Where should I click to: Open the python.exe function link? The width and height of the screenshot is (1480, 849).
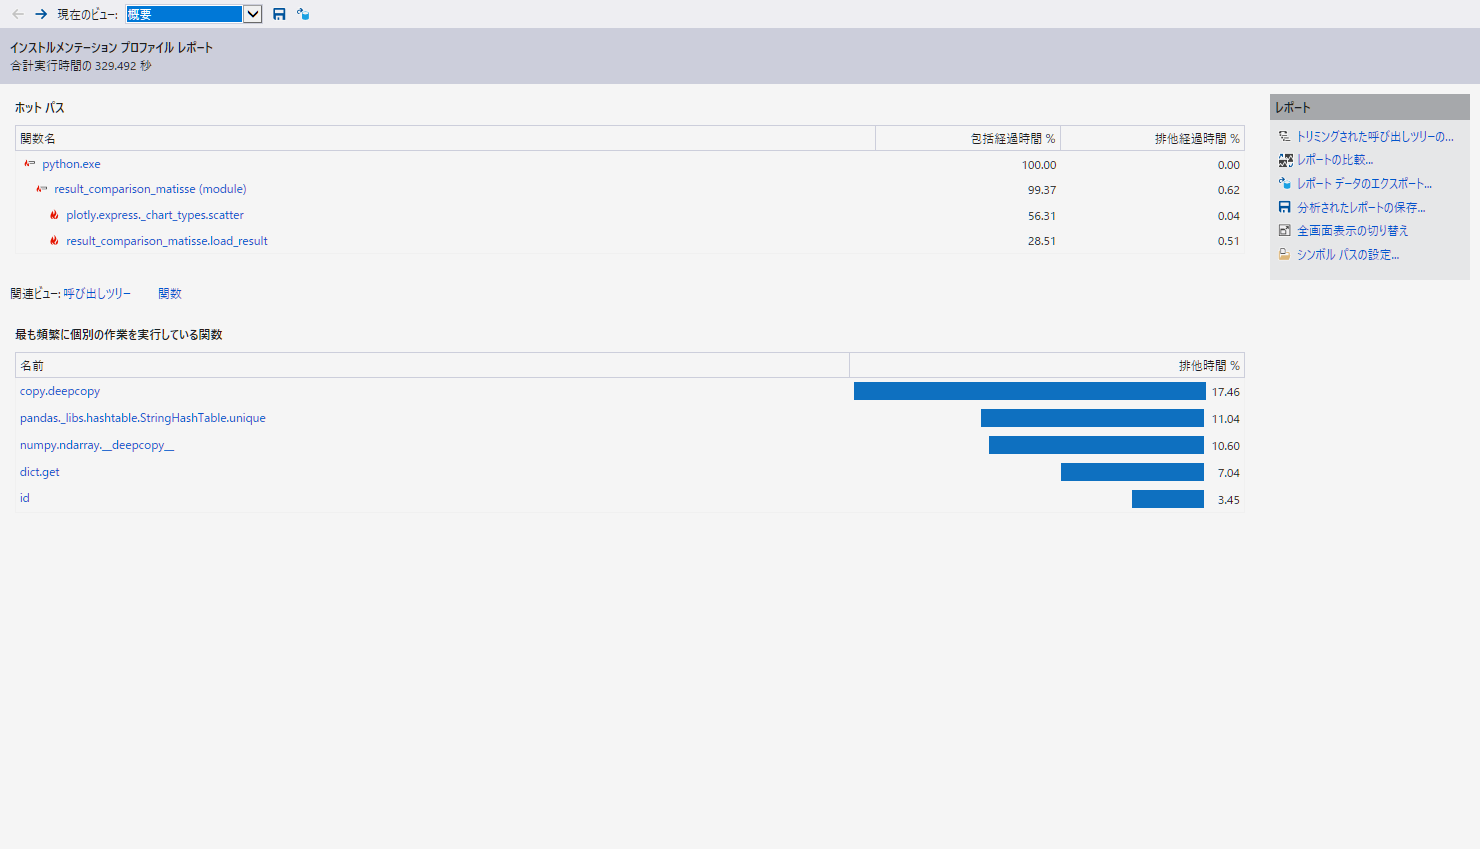71,164
